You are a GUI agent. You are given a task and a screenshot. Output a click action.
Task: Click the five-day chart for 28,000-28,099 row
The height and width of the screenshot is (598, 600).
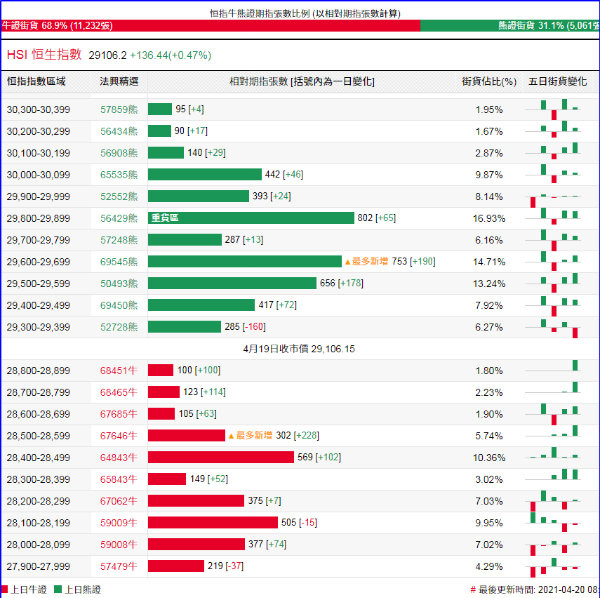coord(553,547)
